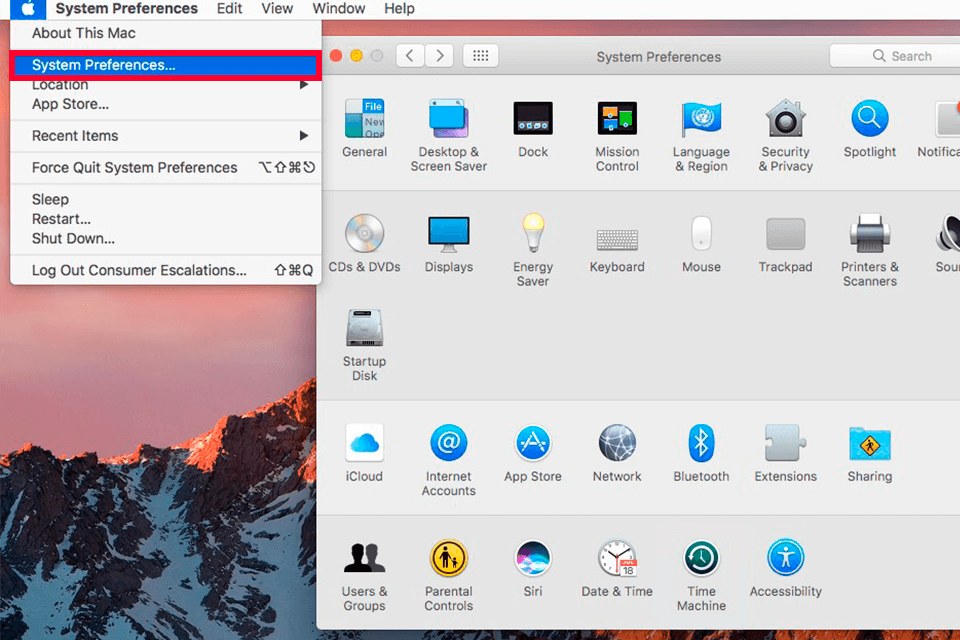Open the General preferences pane
Viewport: 960px width, 640px height.
(x=364, y=128)
